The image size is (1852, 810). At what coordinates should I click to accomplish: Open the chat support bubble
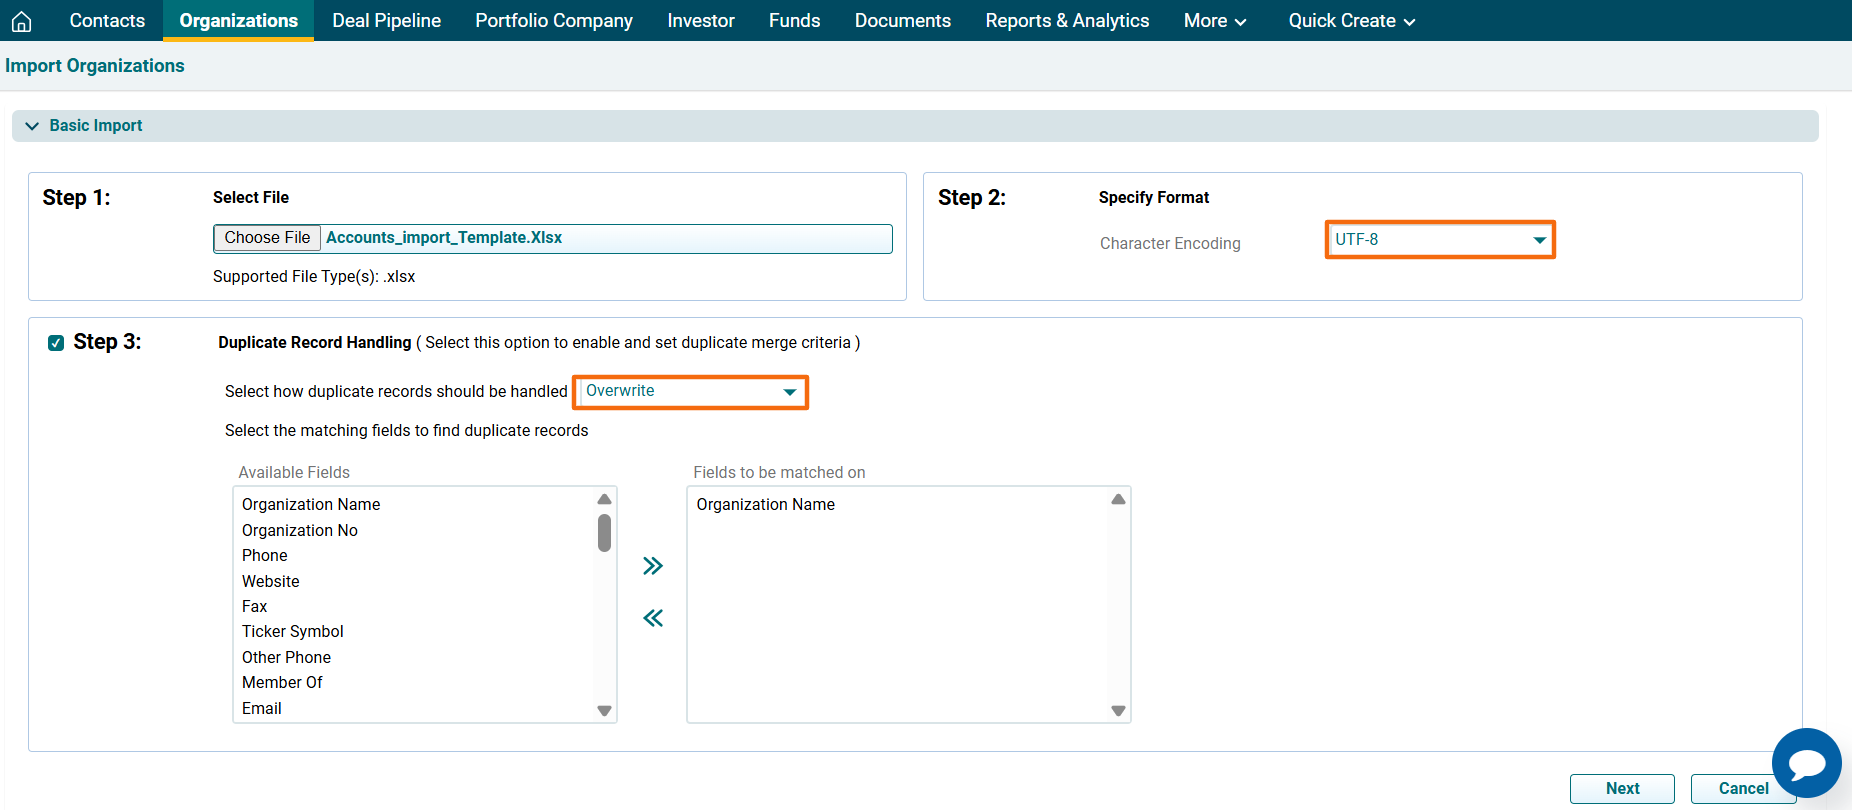coord(1806,763)
